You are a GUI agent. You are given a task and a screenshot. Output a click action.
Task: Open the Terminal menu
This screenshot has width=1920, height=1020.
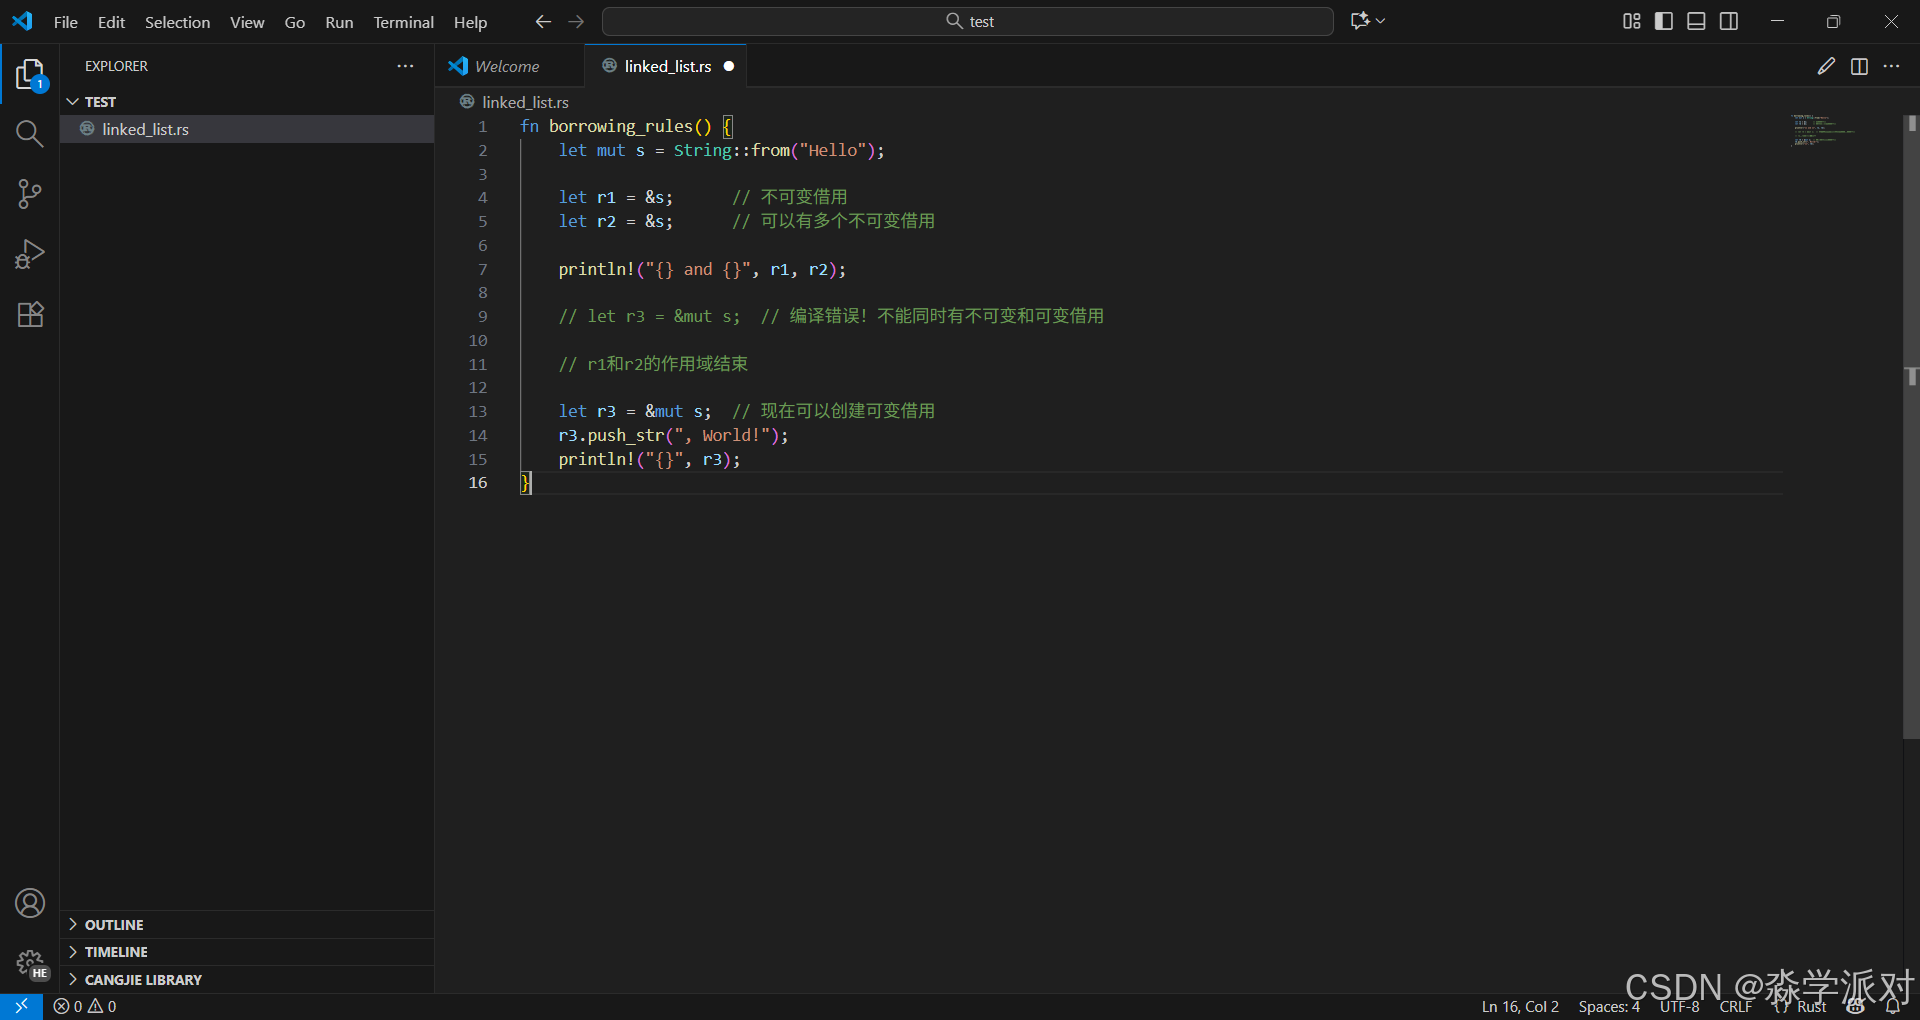tap(404, 22)
